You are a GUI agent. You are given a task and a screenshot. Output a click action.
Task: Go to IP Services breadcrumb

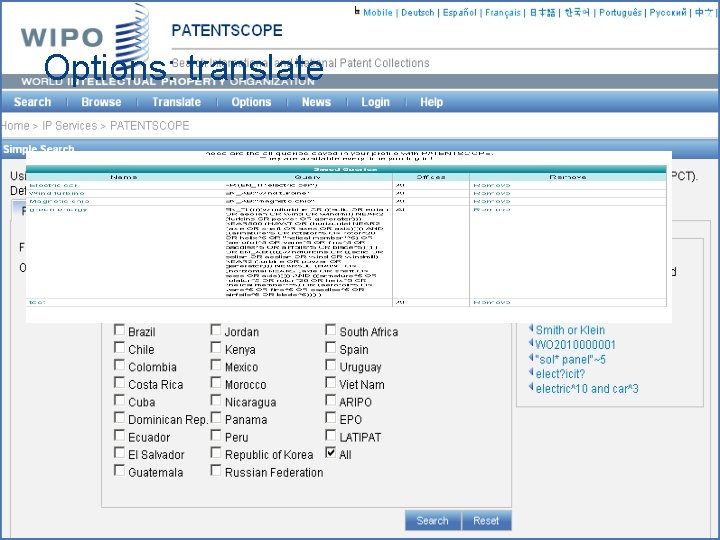[x=69, y=126]
